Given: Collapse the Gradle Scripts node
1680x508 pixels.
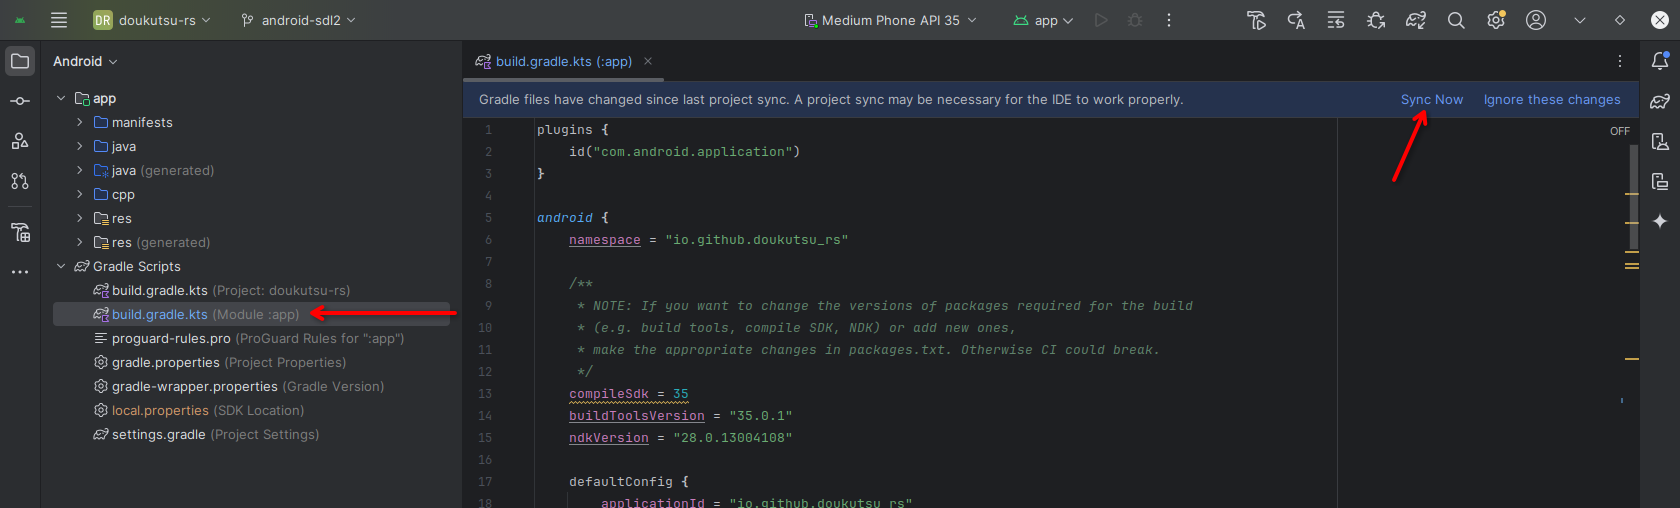Looking at the screenshot, I should tap(61, 266).
